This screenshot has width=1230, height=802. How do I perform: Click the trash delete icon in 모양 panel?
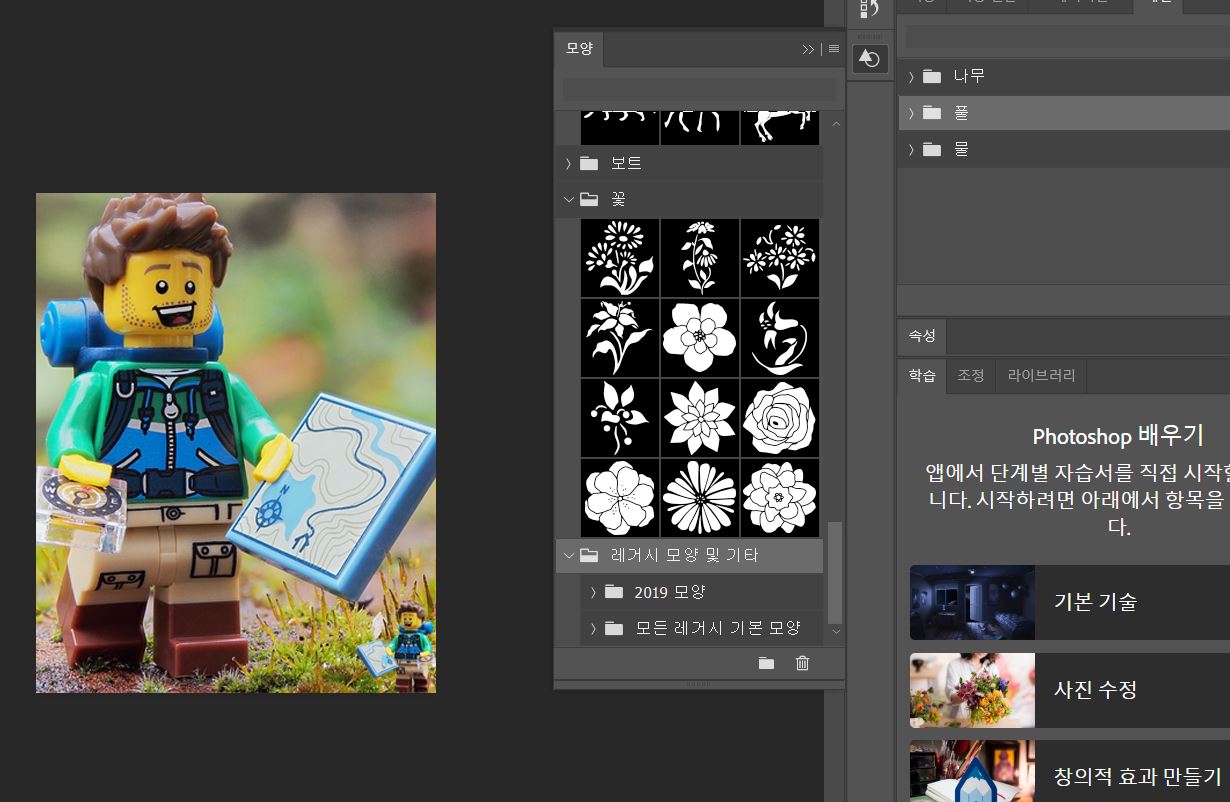point(802,663)
